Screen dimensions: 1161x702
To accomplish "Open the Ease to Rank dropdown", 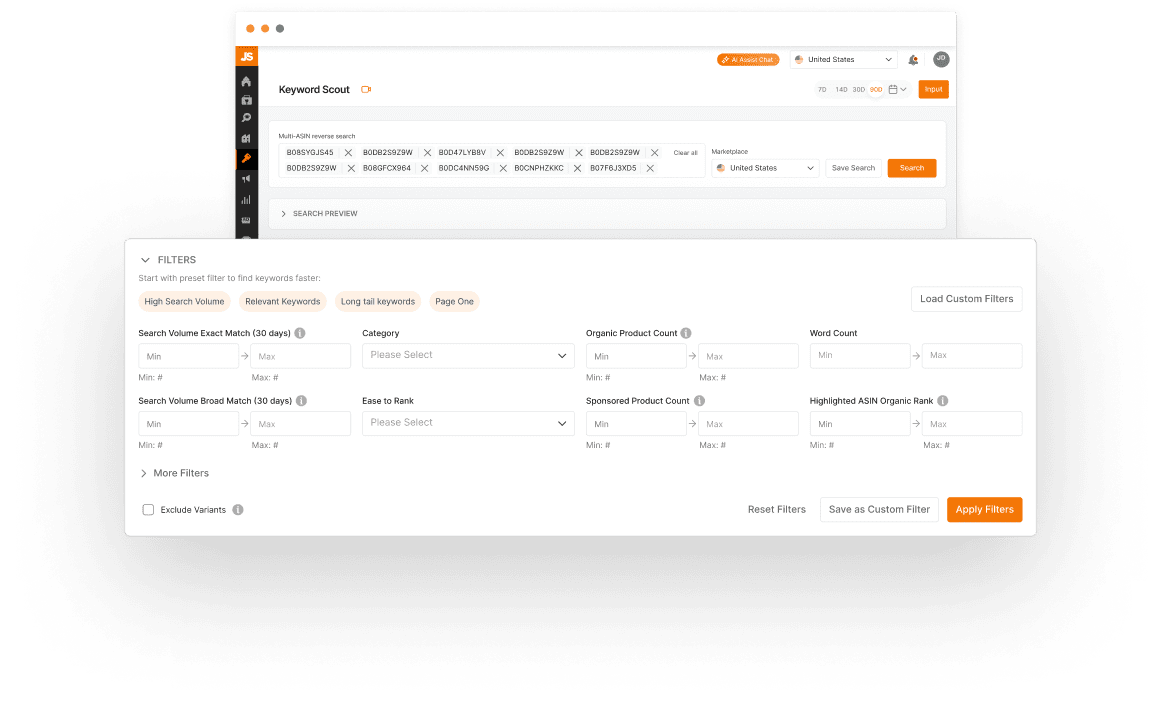I will click(468, 423).
